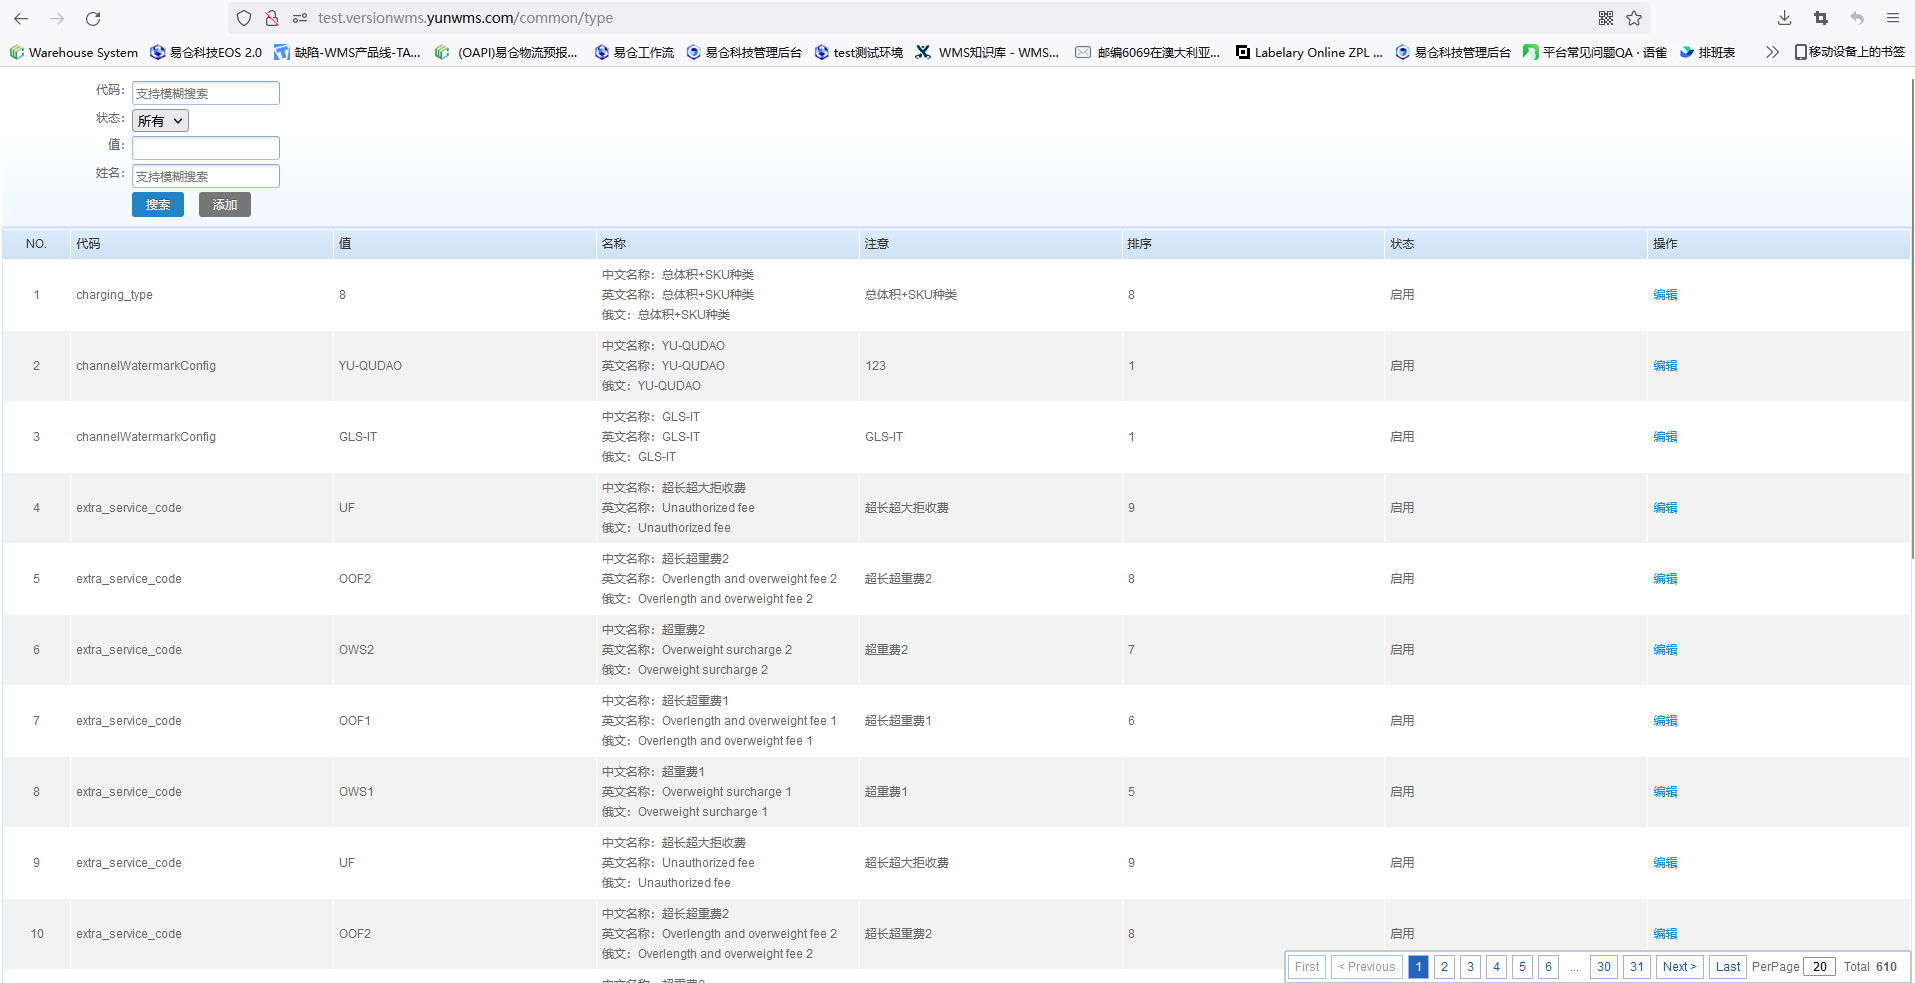1915x983 pixels.
Task: Click the crop screenshot icon in toolbar
Action: click(1821, 18)
